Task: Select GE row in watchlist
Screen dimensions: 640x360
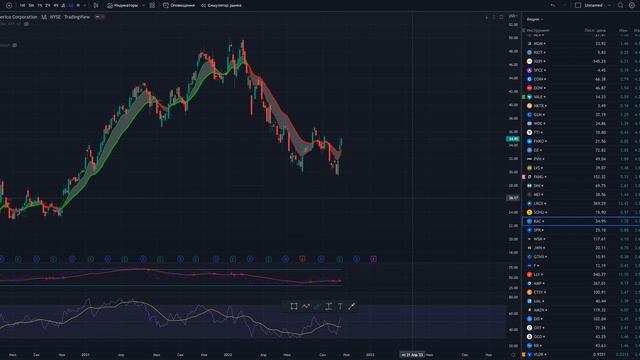Action: 581,150
